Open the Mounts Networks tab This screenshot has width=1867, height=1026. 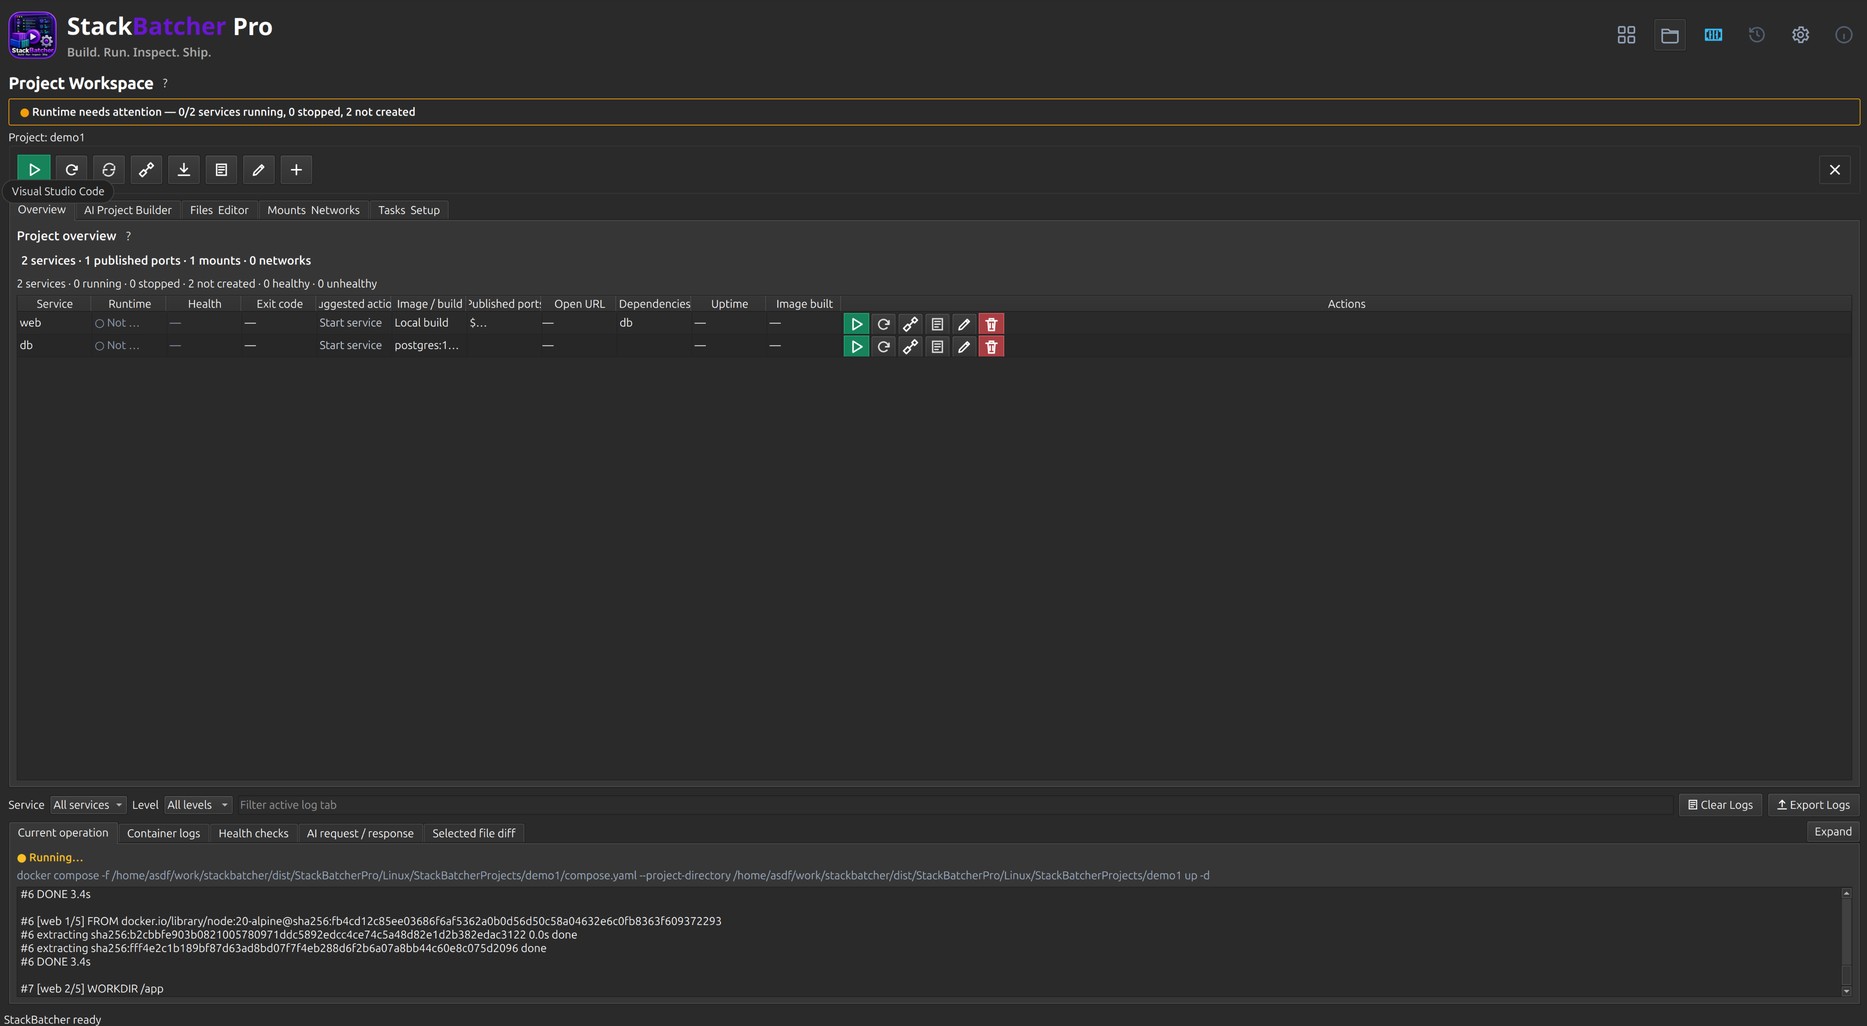pos(313,210)
